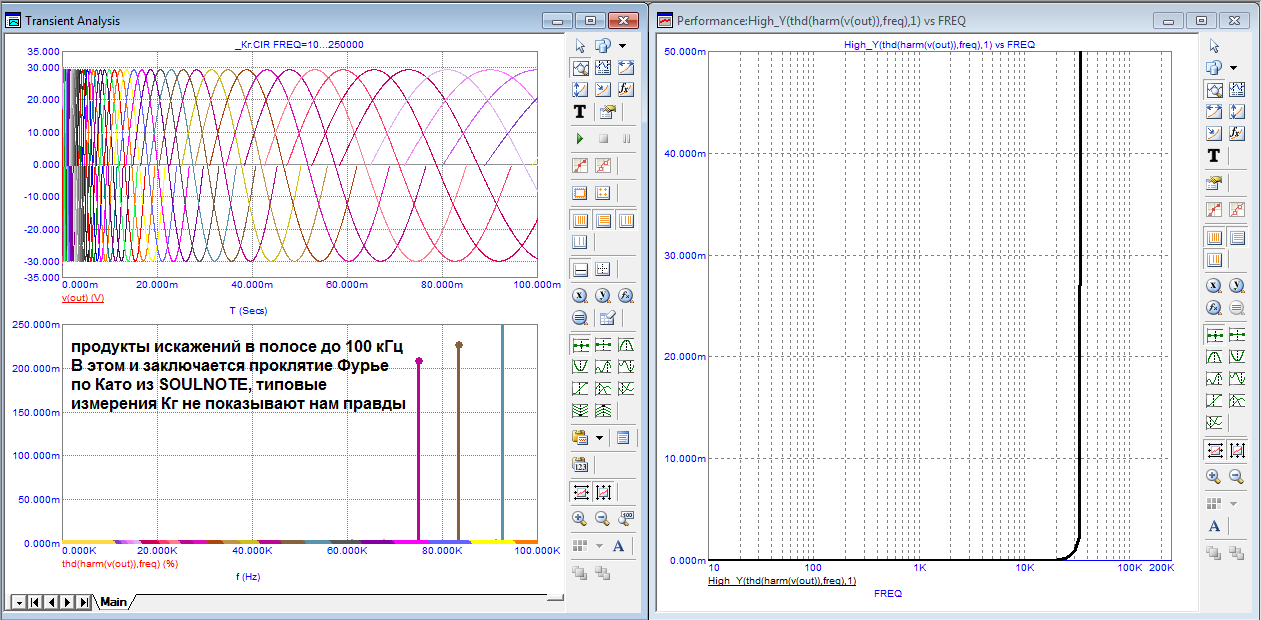Switch to the Main tab
This screenshot has width=1261, height=620.
(x=113, y=602)
